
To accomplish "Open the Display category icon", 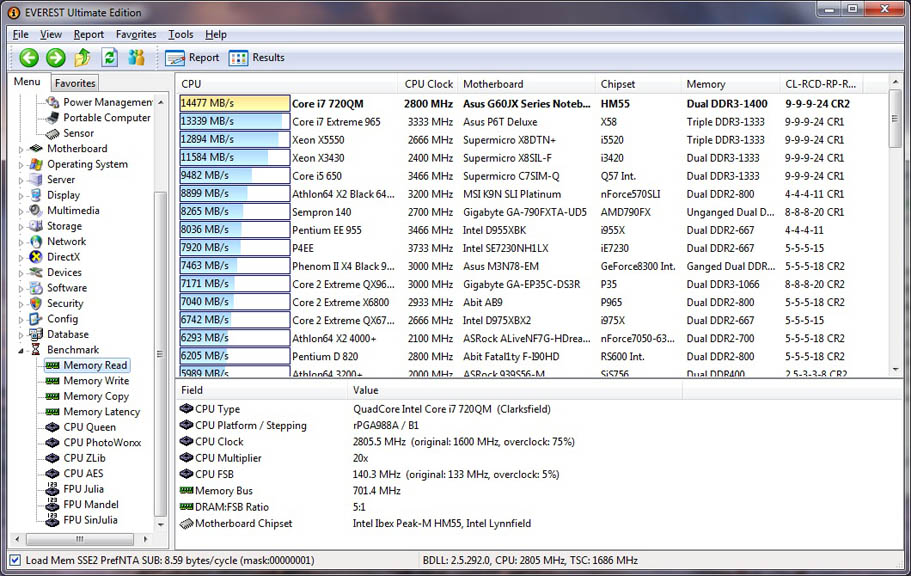I will tap(36, 195).
